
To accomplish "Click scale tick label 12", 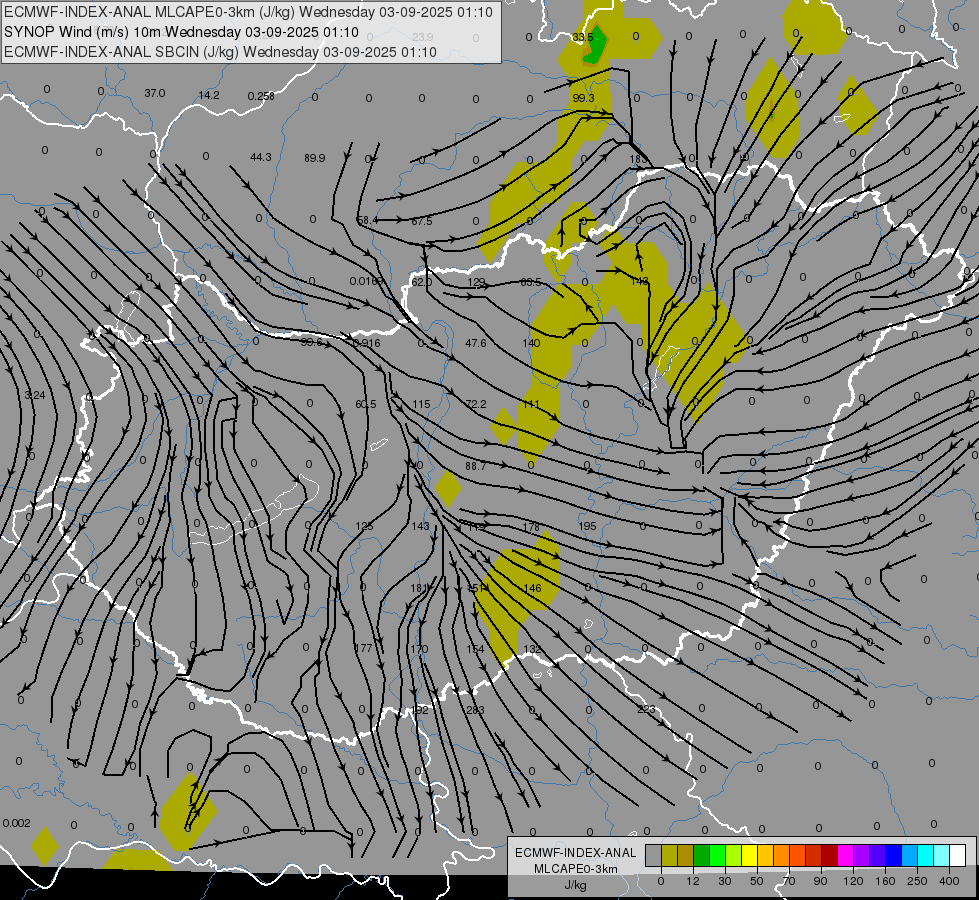I will click(x=693, y=881).
